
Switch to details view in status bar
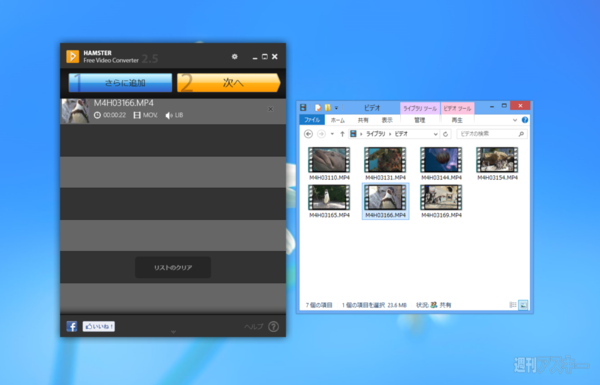pyautogui.click(x=513, y=305)
